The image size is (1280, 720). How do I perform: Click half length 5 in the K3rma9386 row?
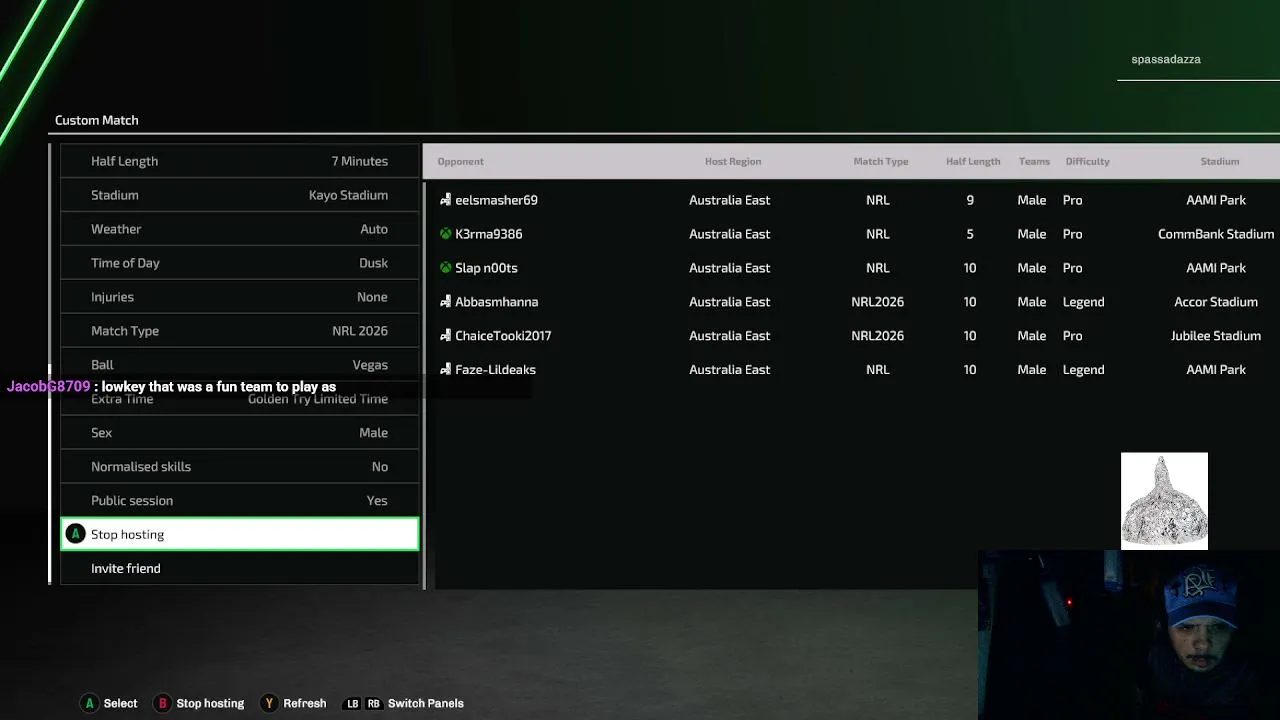(969, 234)
